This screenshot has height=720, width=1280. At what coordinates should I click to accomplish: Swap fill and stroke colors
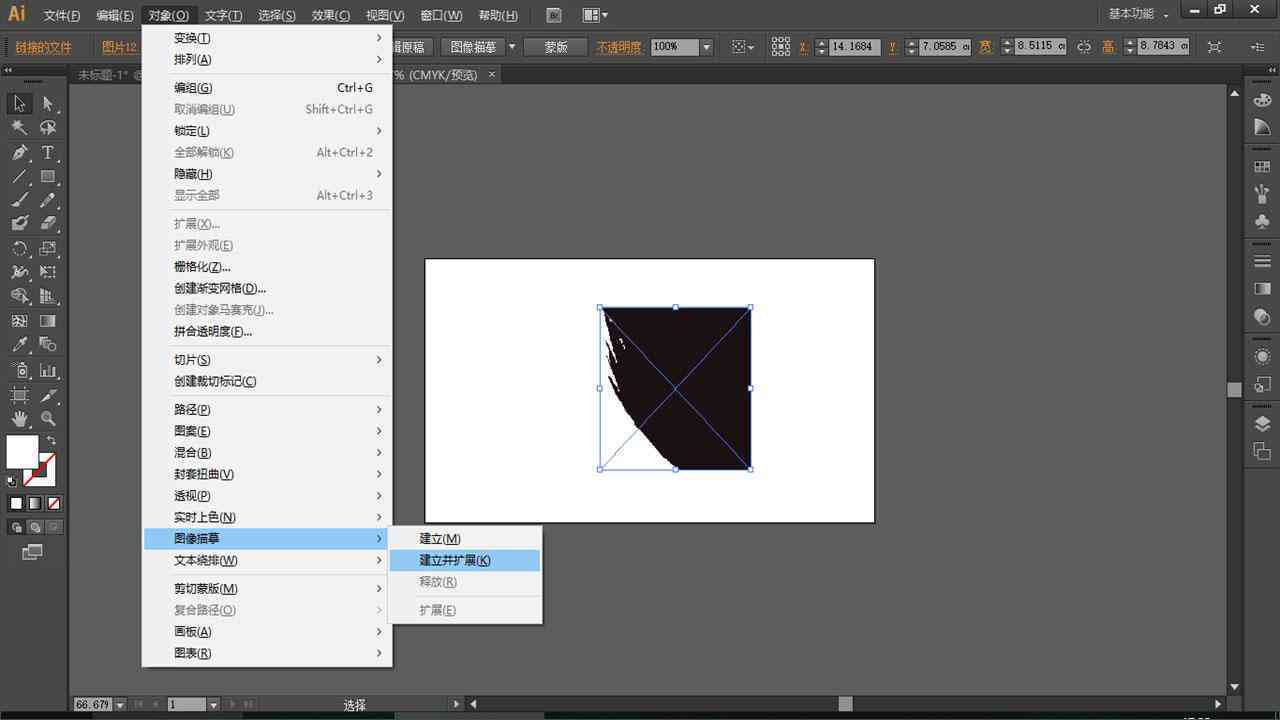pyautogui.click(x=51, y=440)
